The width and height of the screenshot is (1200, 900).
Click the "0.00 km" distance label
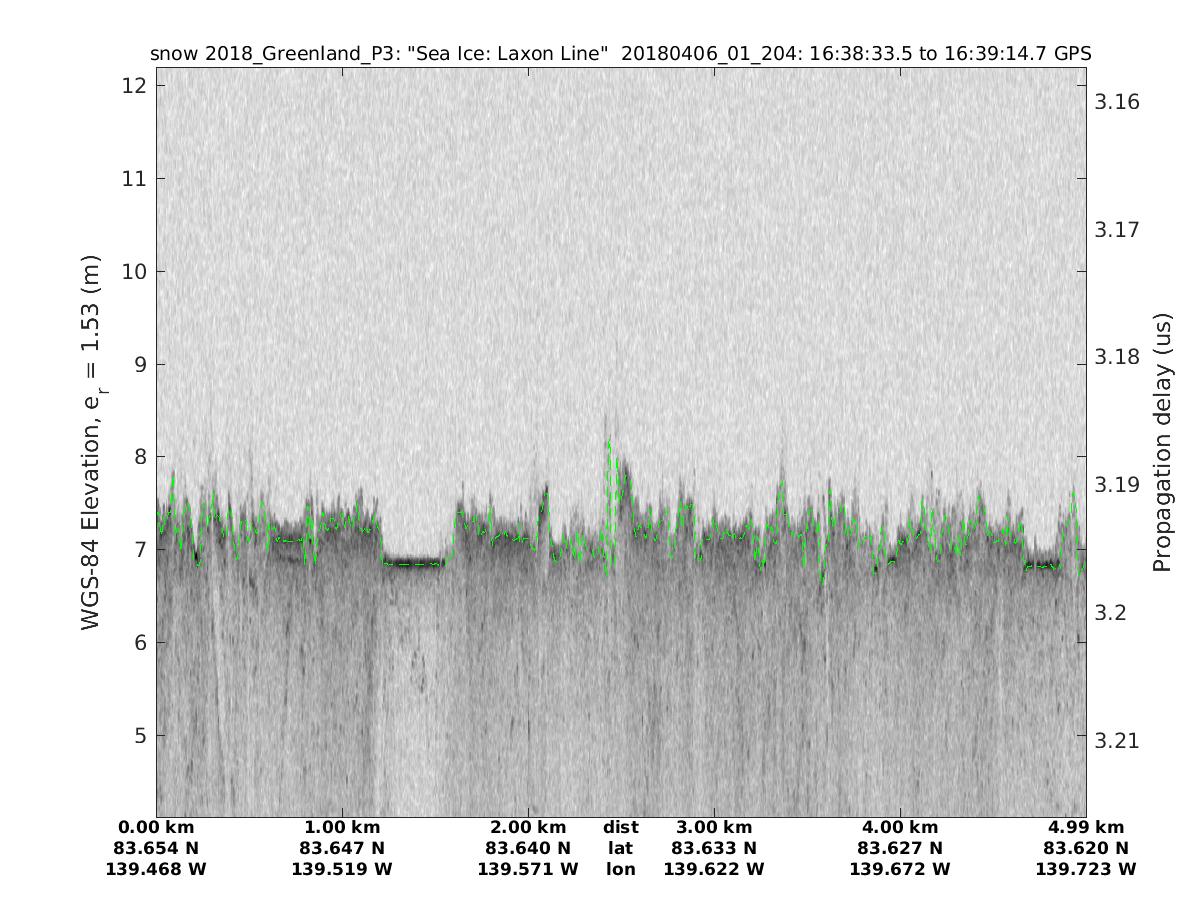pyautogui.click(x=156, y=828)
